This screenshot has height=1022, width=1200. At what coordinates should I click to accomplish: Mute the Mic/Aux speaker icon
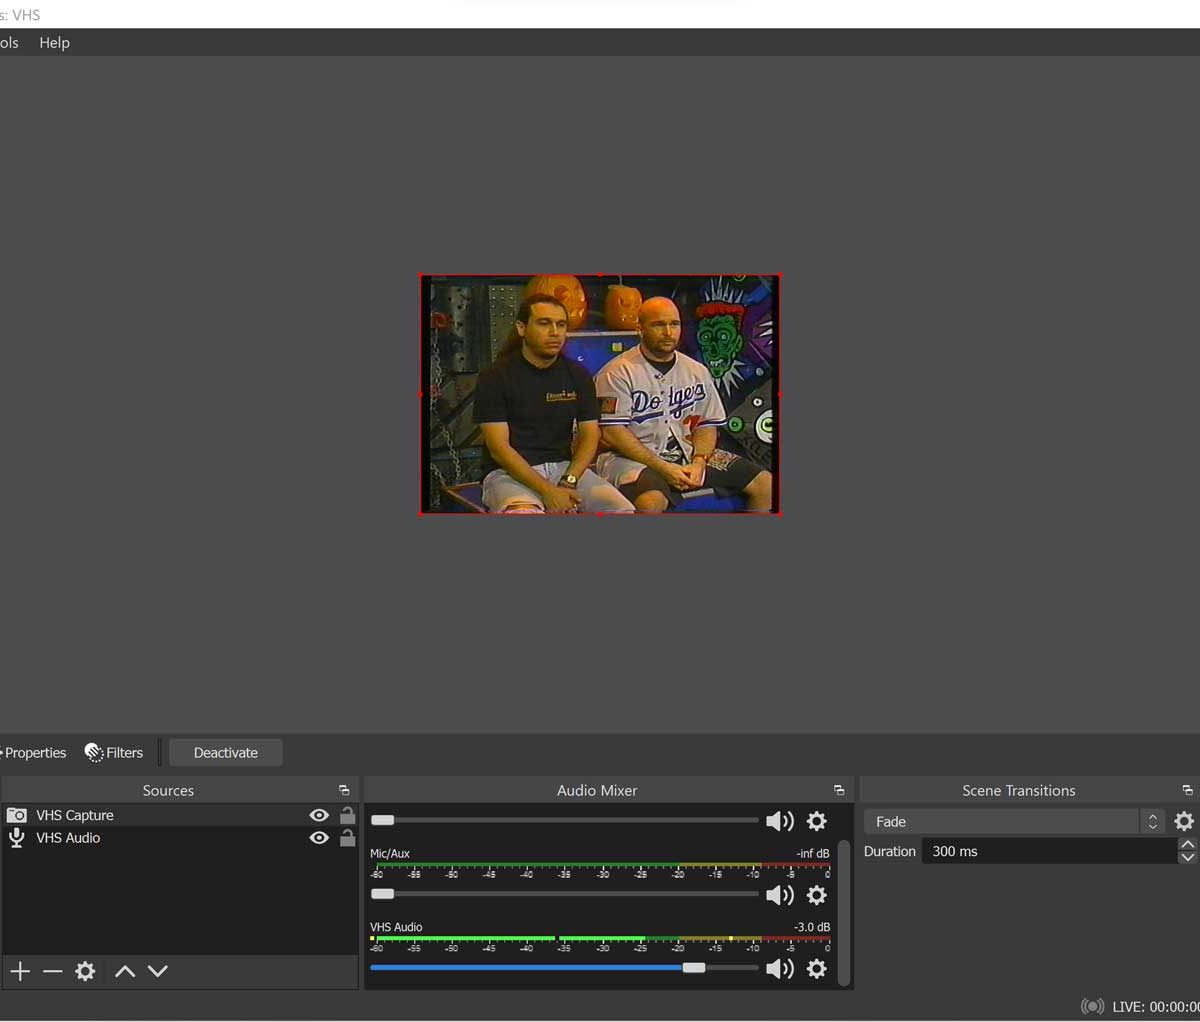point(779,895)
